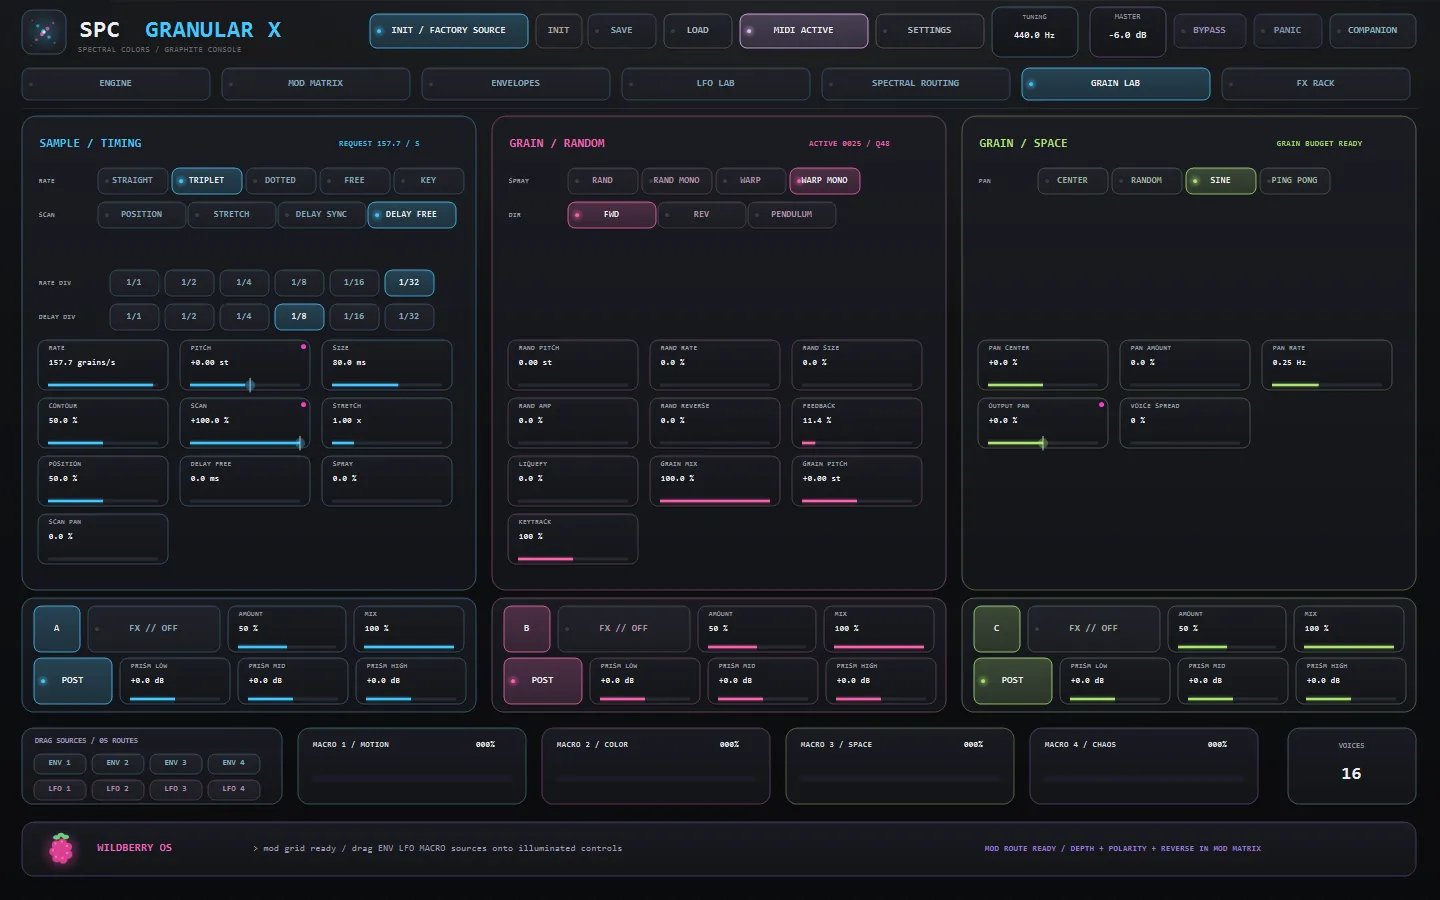Choose 1/32 in the Rate Div row
The height and width of the screenshot is (900, 1440).
pyautogui.click(x=409, y=283)
